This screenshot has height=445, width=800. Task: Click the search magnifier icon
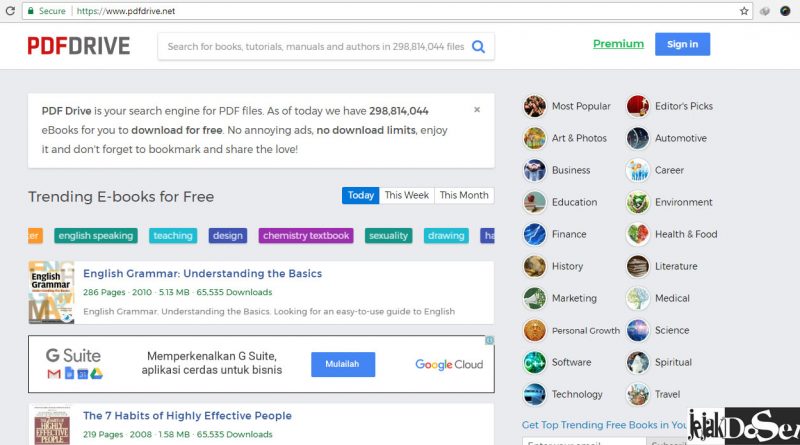coord(478,47)
